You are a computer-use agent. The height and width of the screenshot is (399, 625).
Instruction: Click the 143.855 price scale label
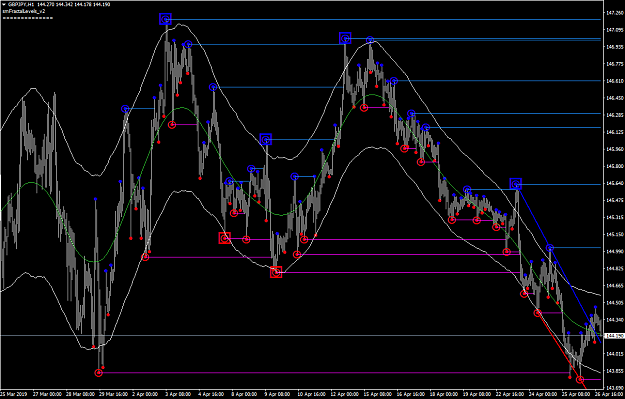point(615,371)
